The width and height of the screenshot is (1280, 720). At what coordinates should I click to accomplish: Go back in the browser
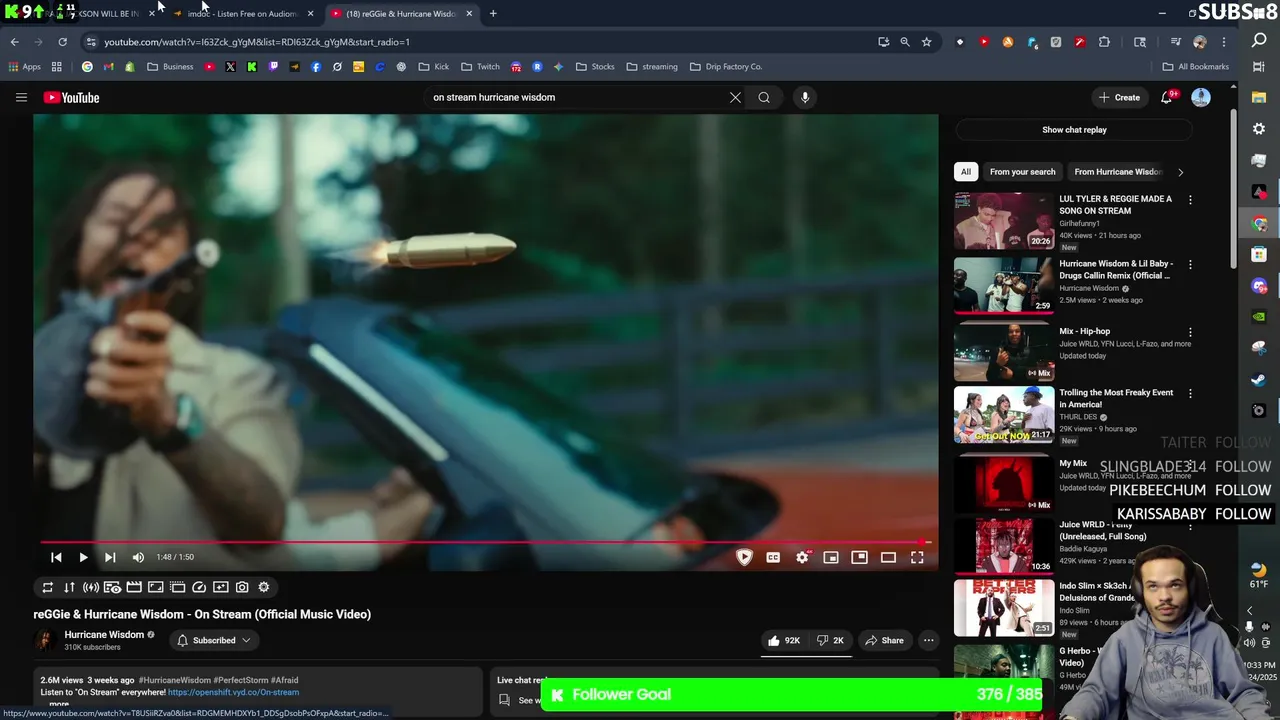(14, 42)
